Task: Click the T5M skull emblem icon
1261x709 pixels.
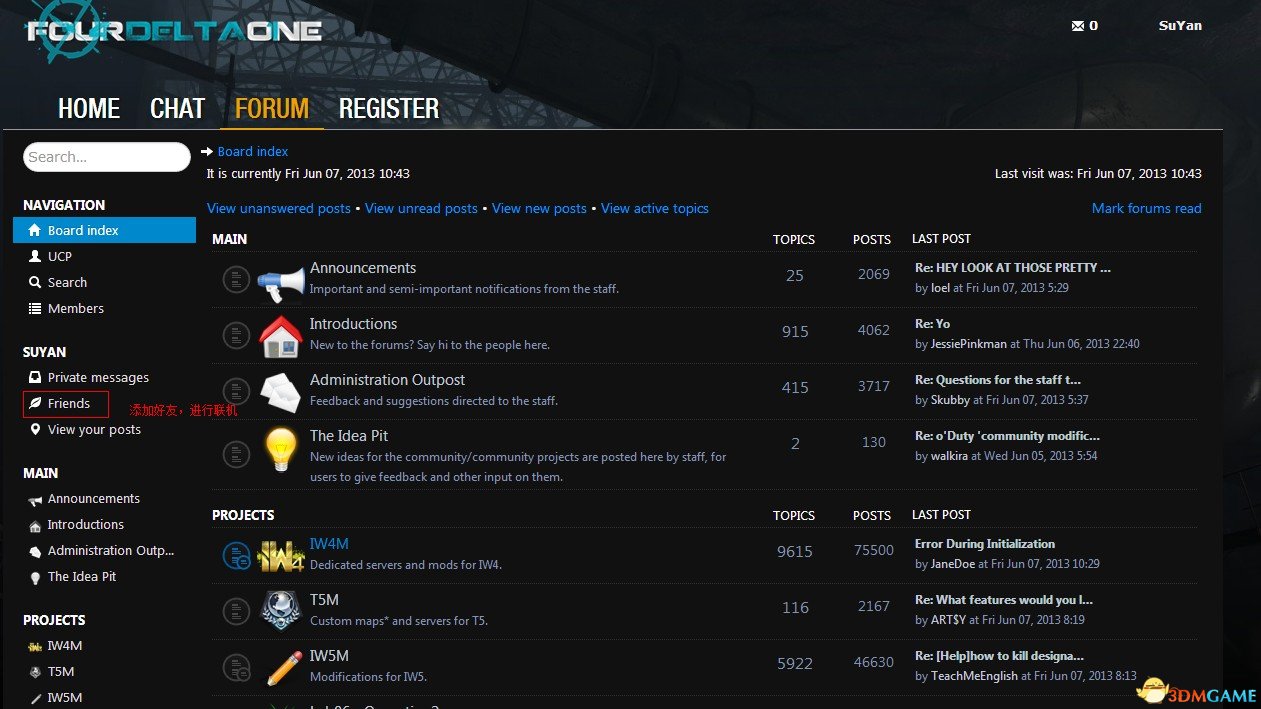Action: (281, 610)
